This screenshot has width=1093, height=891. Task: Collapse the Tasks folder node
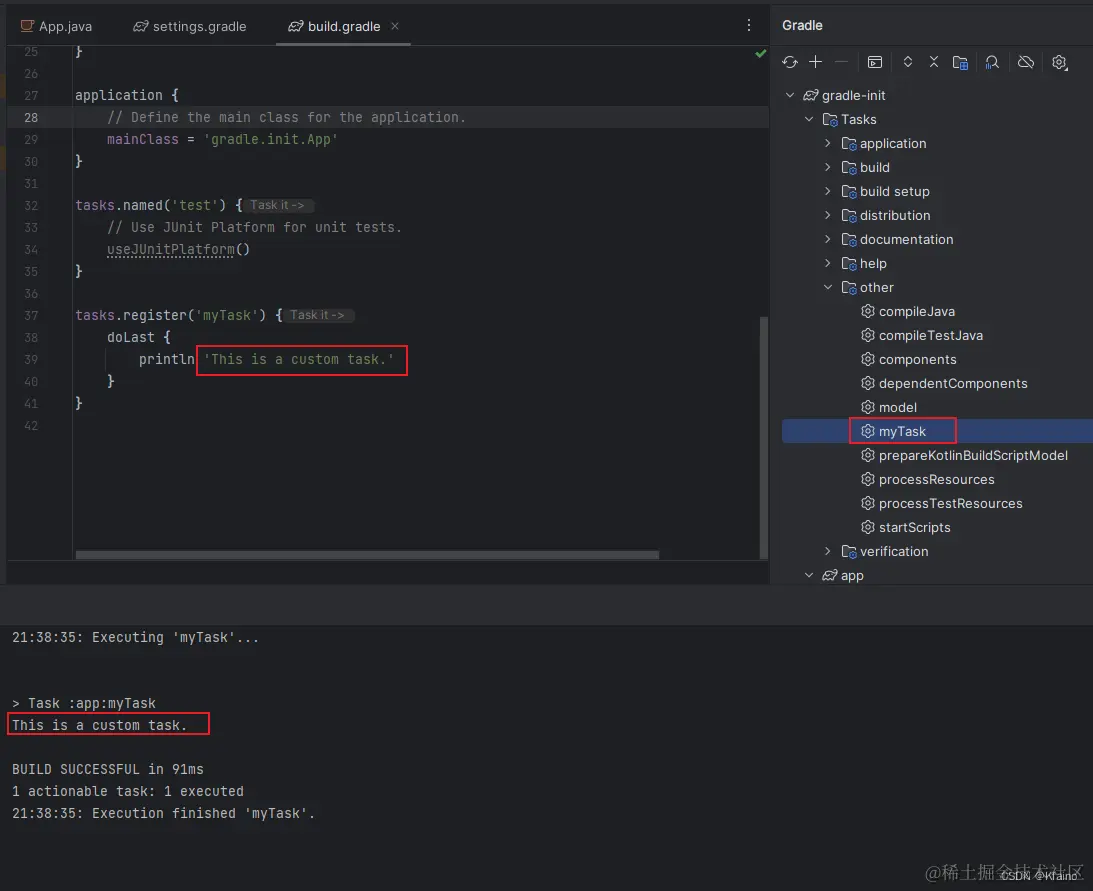[x=809, y=119]
